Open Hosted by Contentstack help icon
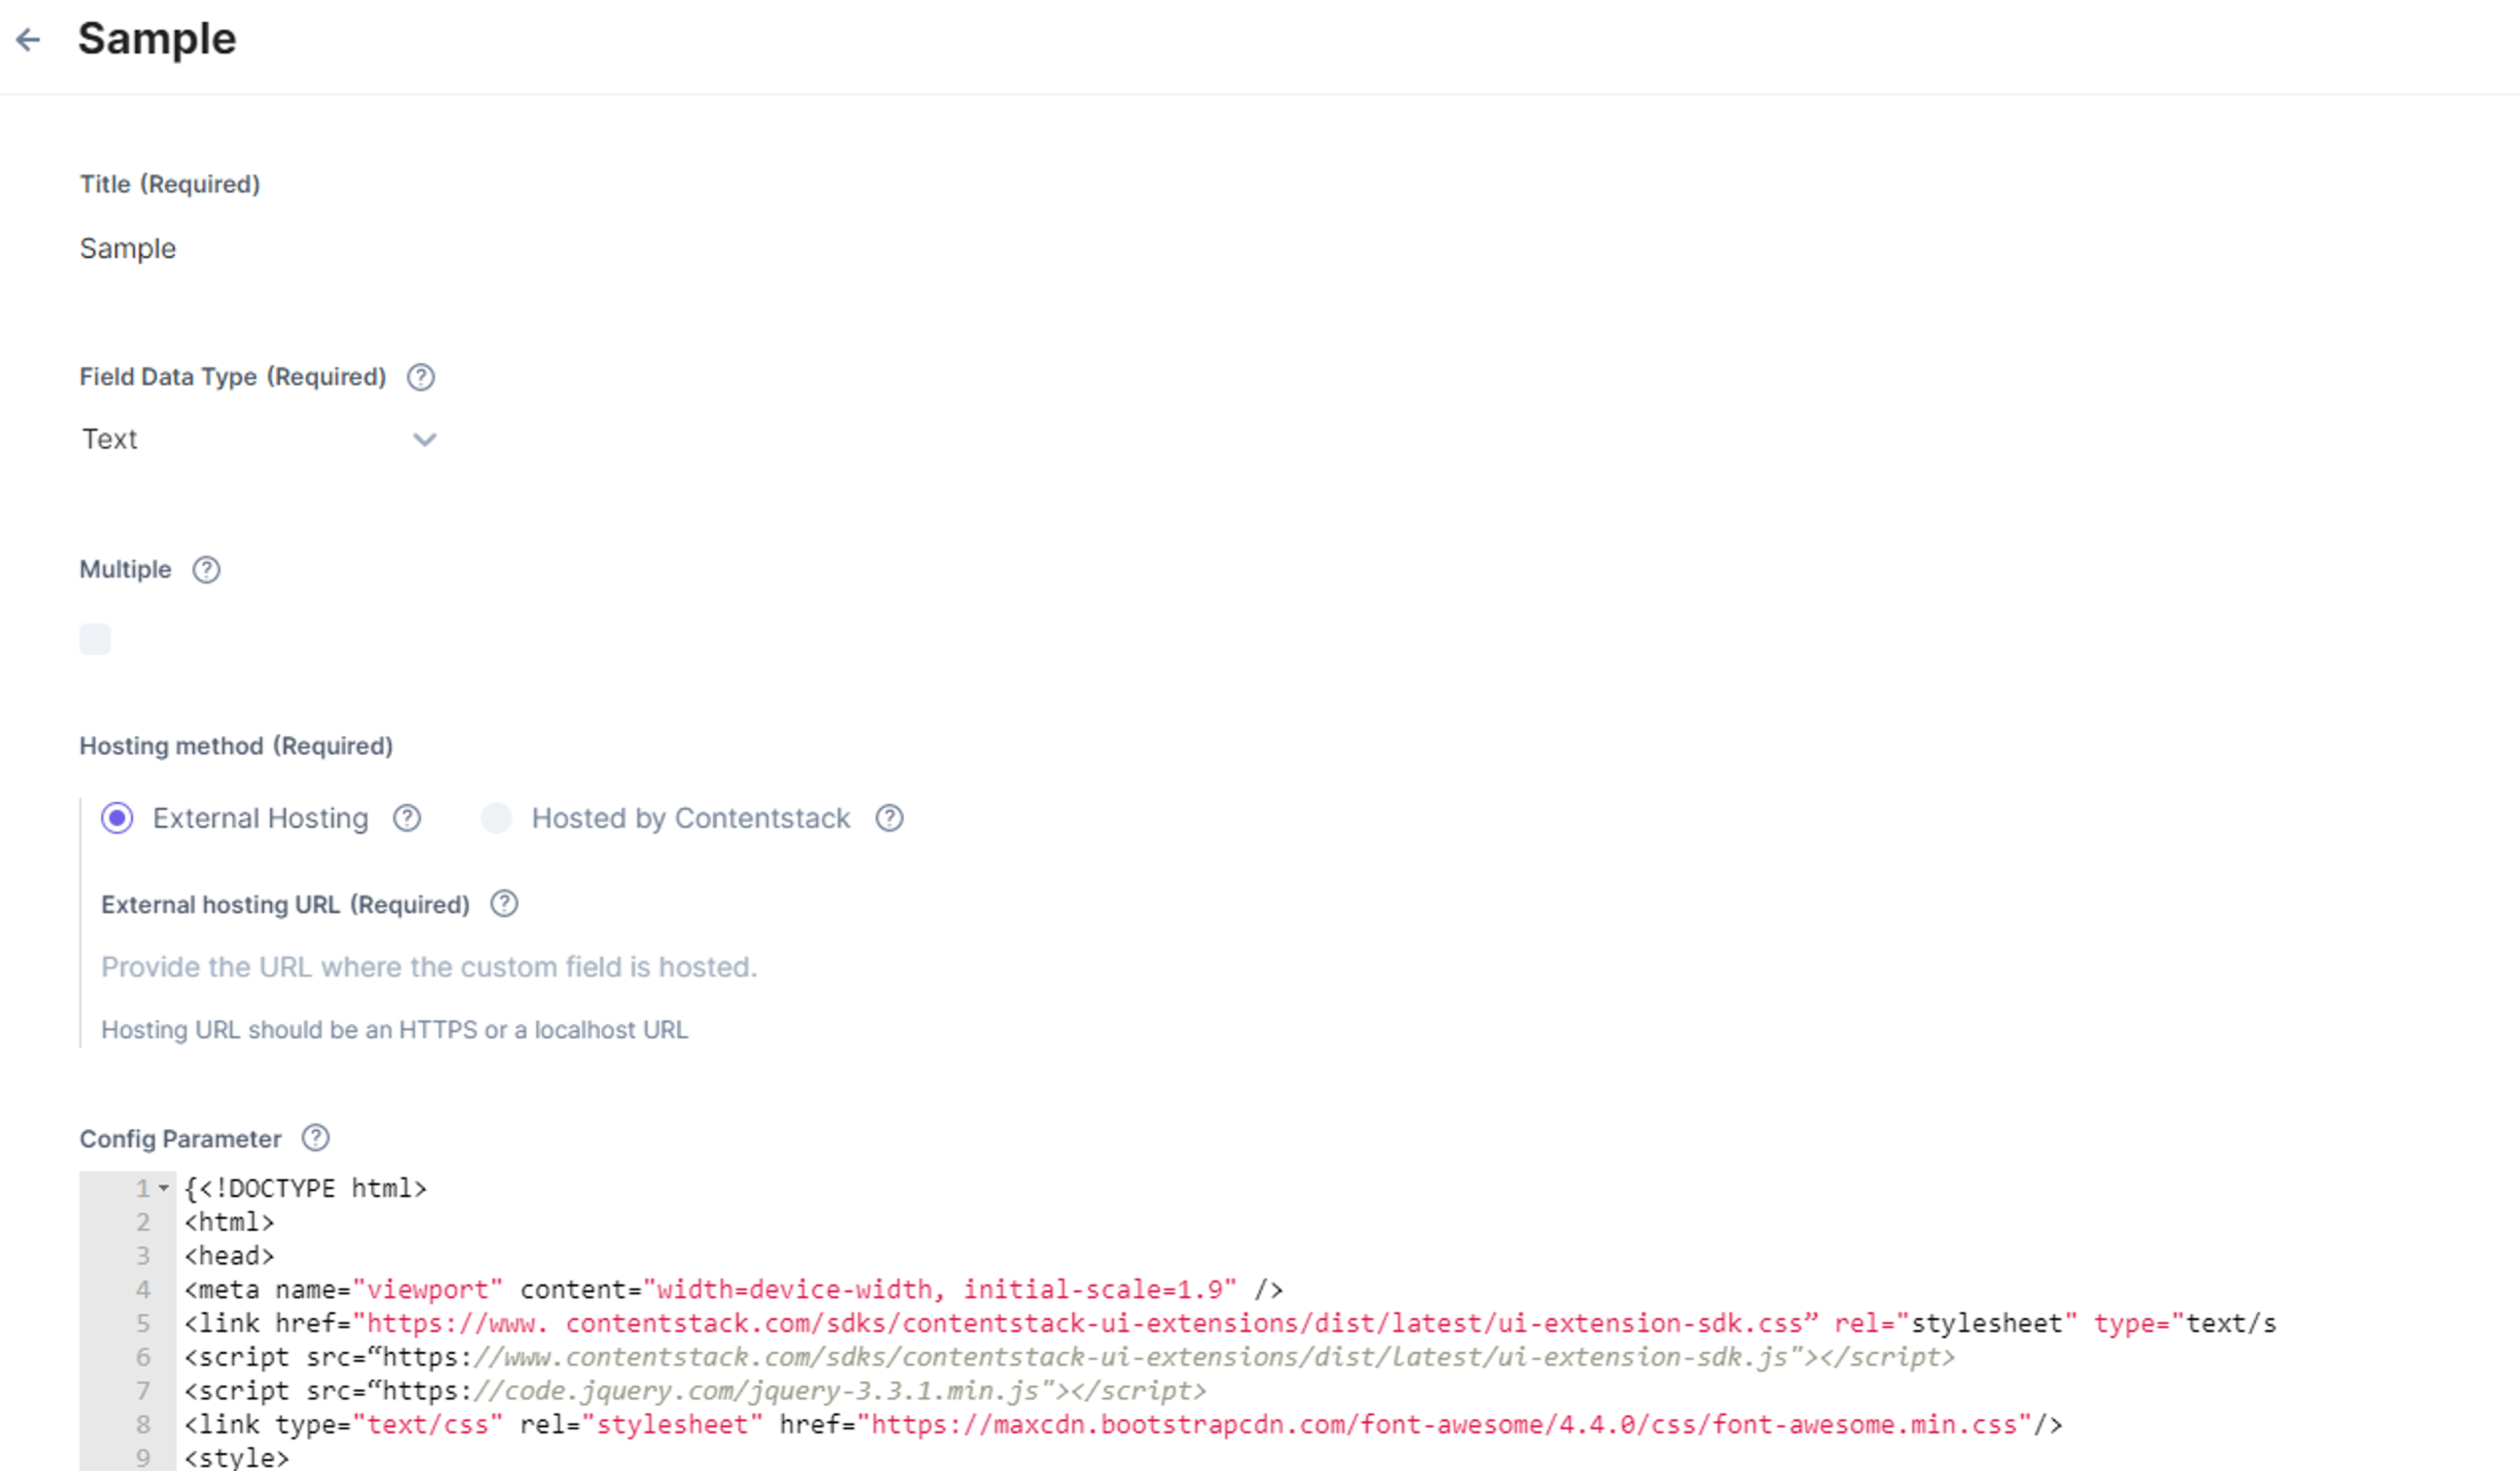The width and height of the screenshot is (2520, 1471). click(x=889, y=818)
